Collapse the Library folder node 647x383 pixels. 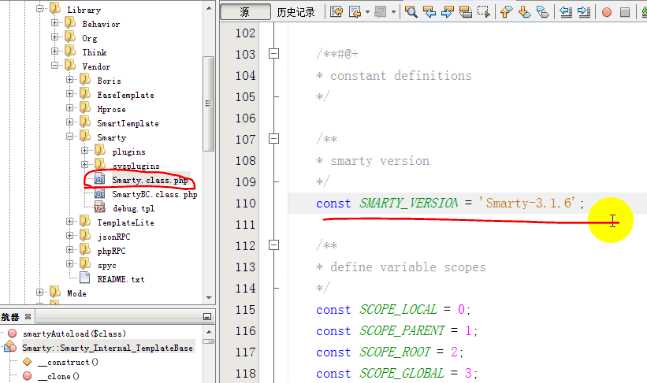(x=40, y=9)
